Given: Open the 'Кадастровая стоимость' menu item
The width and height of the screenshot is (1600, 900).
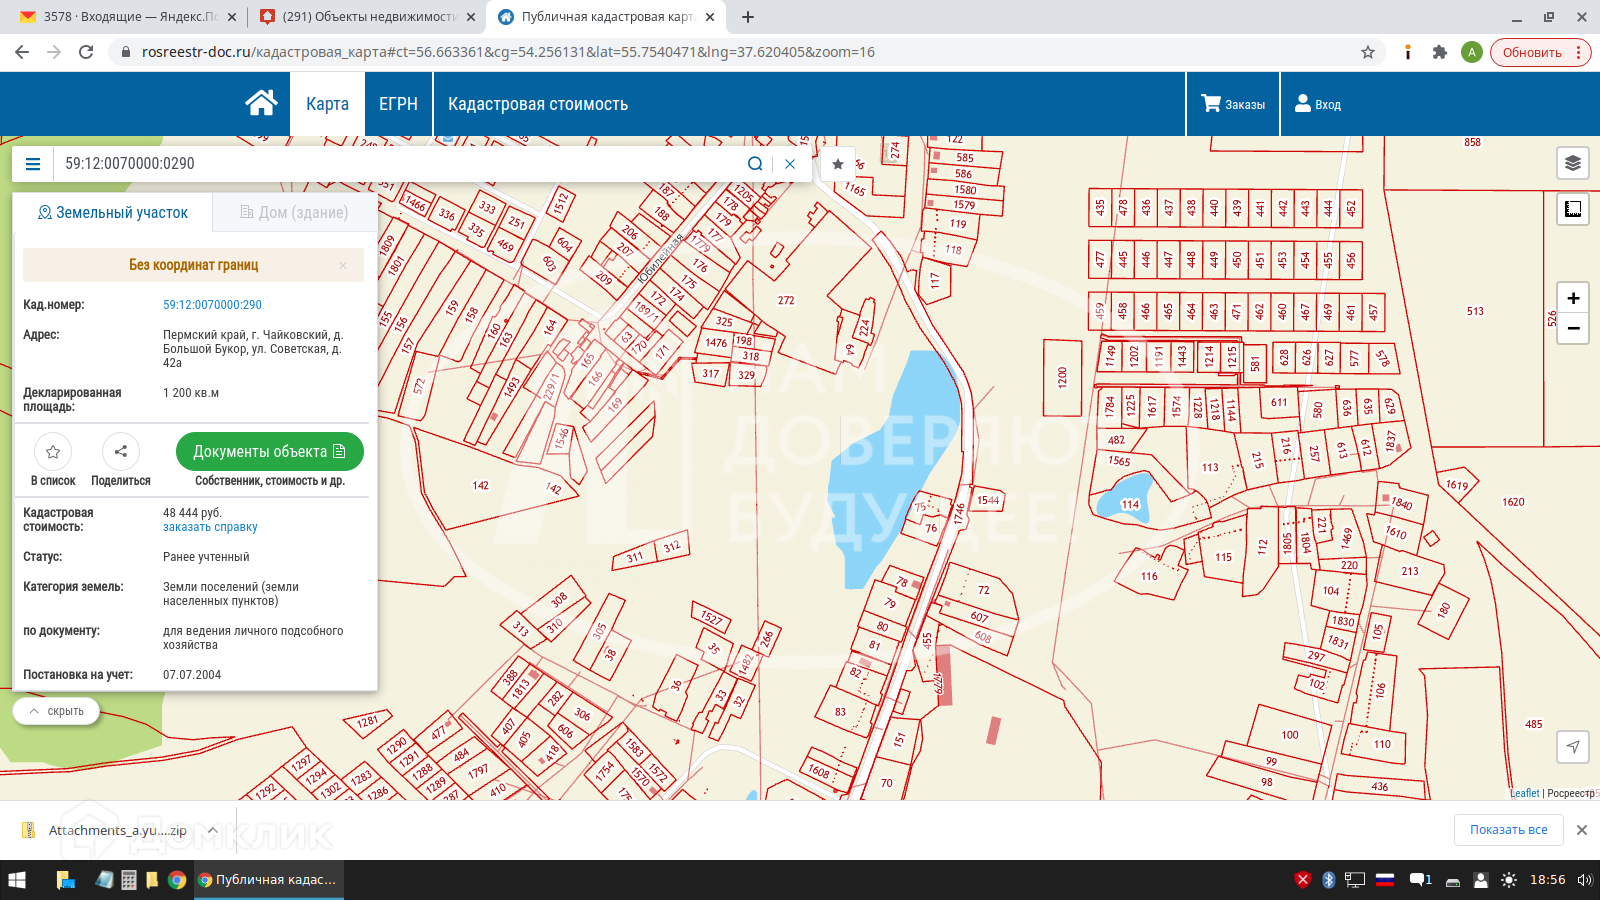Looking at the screenshot, I should pos(538,104).
